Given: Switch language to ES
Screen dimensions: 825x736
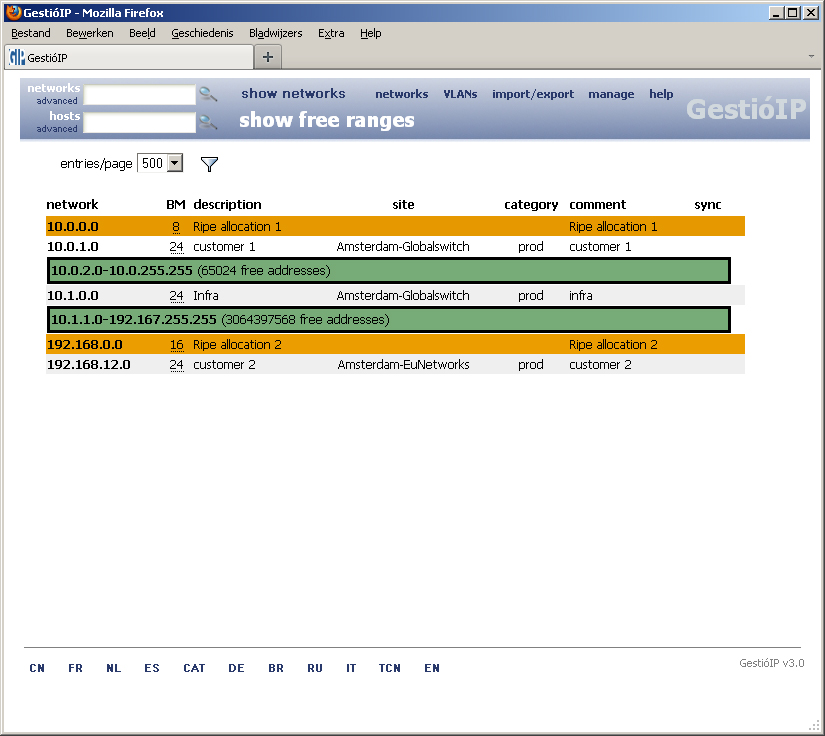Looking at the screenshot, I should point(152,668).
